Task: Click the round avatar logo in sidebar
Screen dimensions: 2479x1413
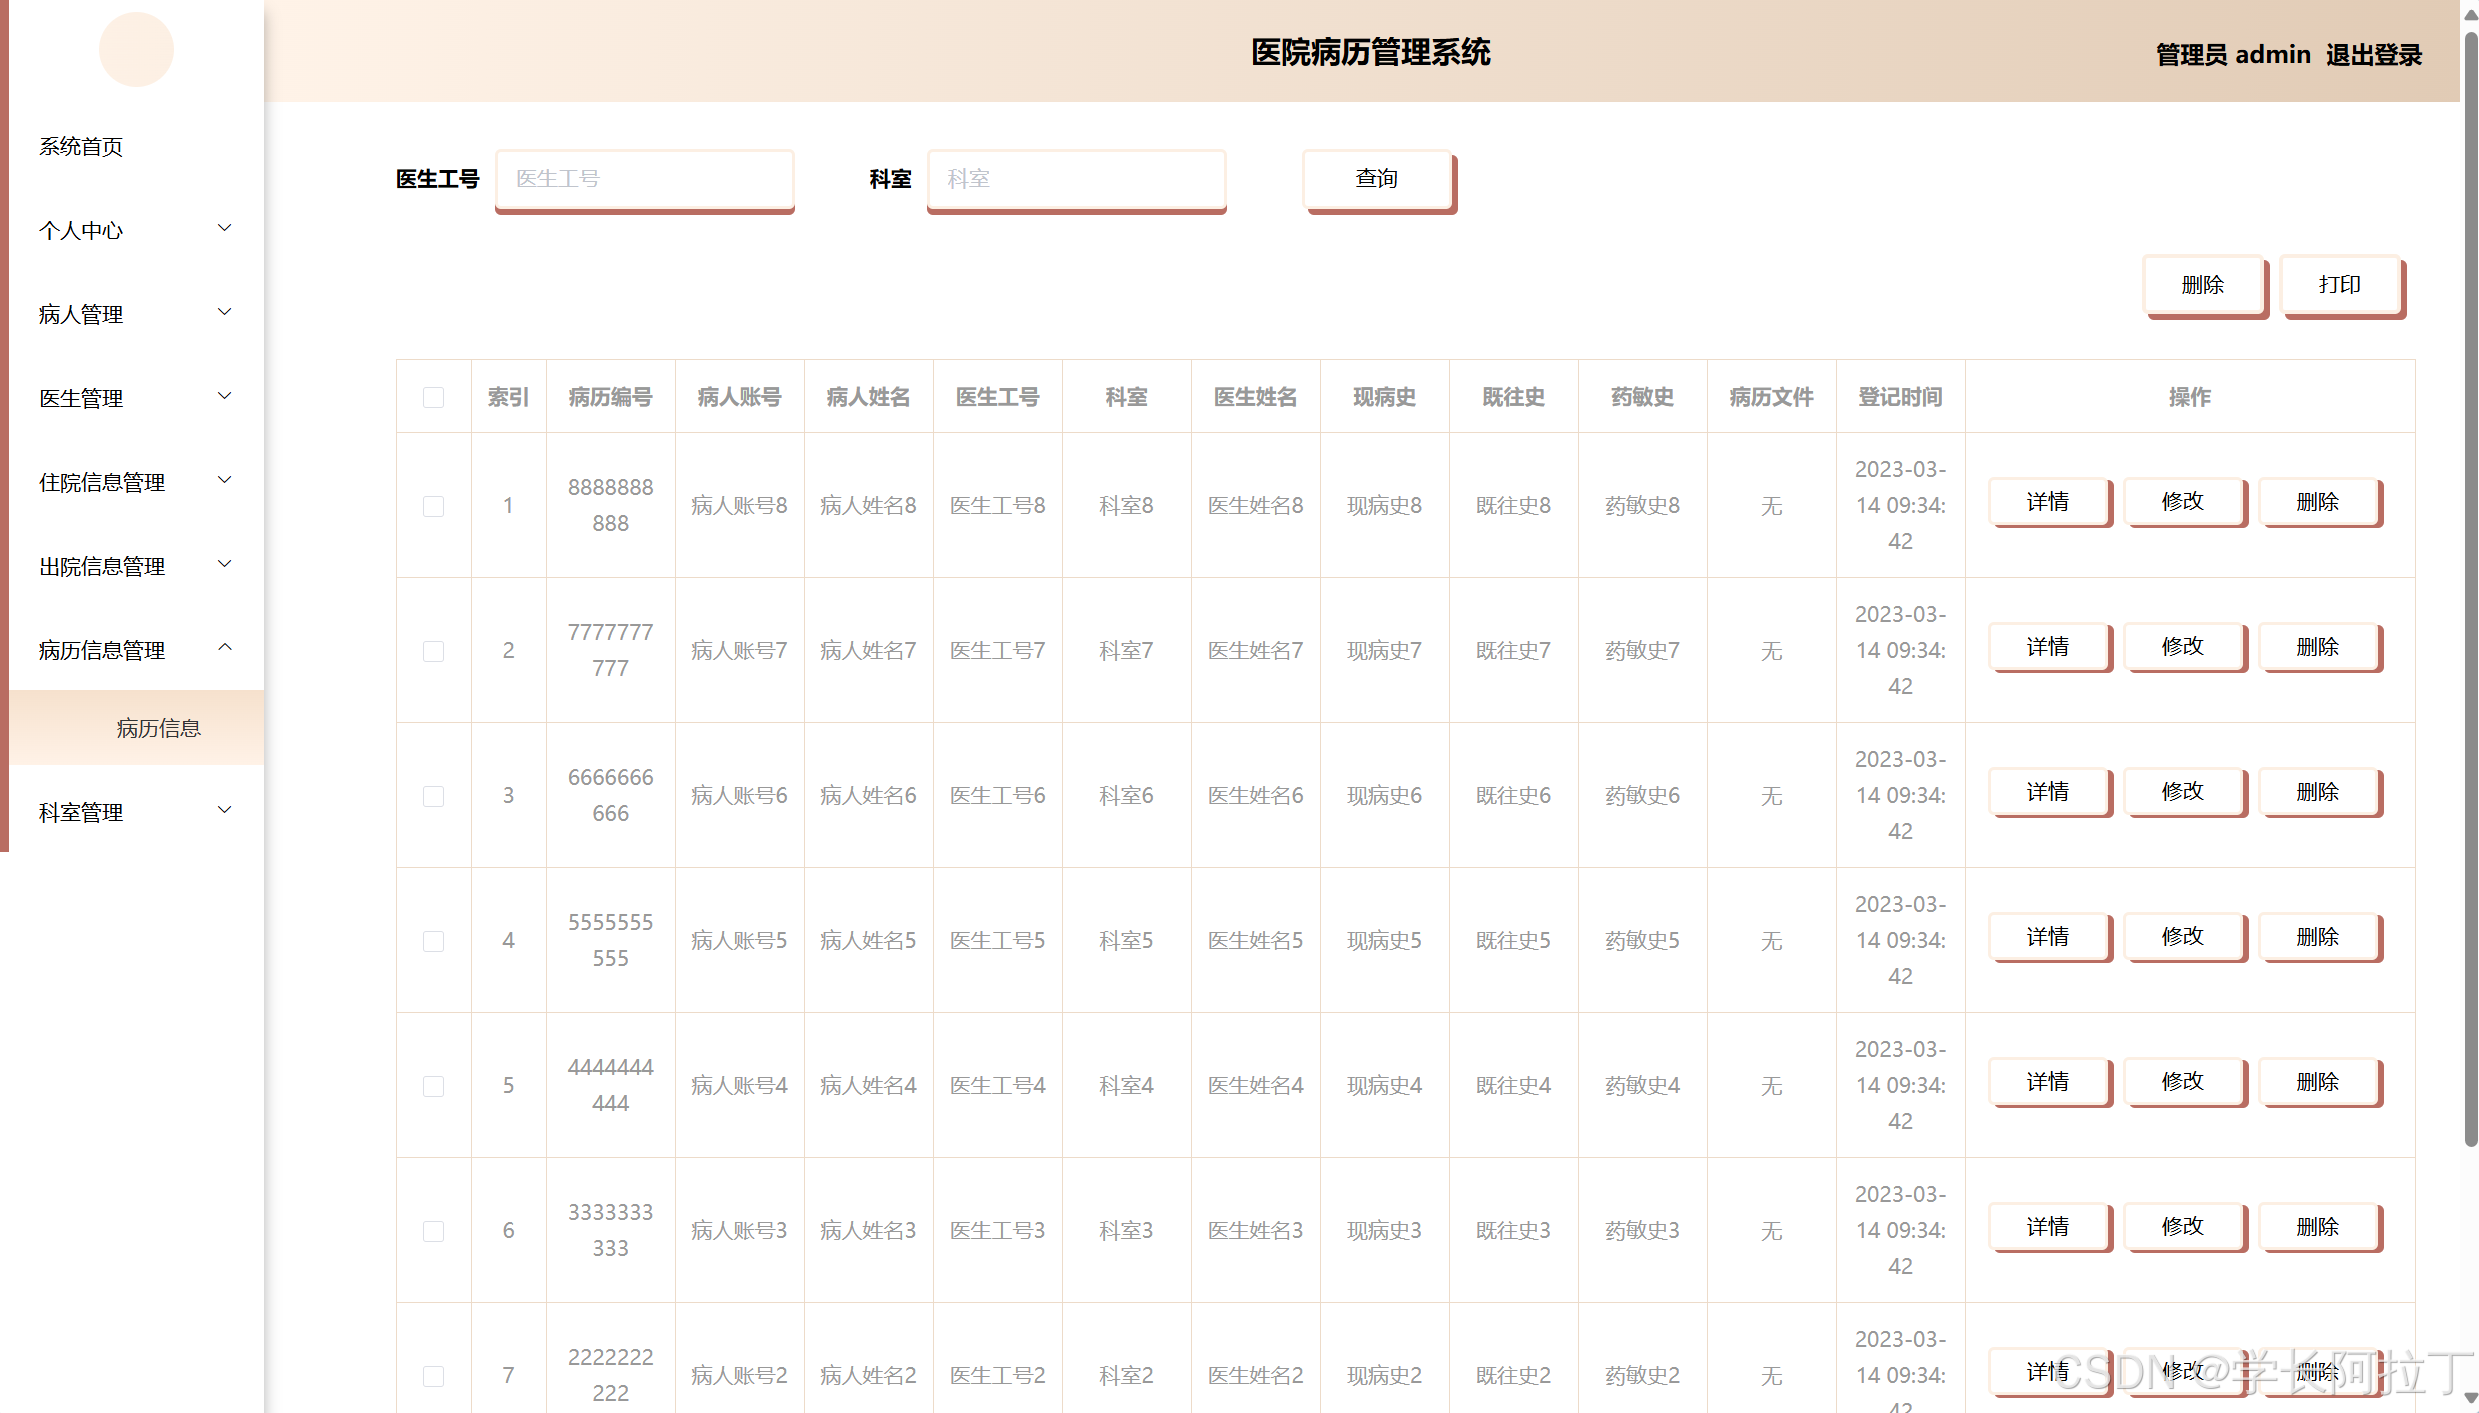Action: [x=136, y=50]
